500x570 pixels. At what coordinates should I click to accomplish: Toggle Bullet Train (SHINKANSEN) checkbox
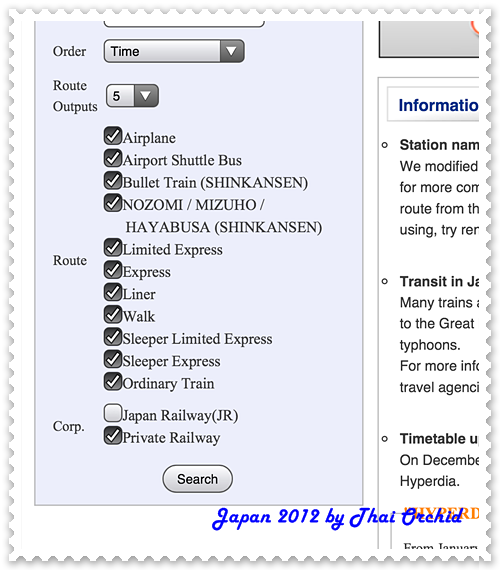coord(113,181)
